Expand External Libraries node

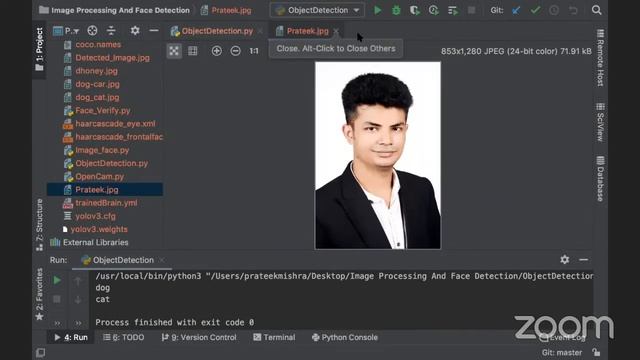point(89,242)
